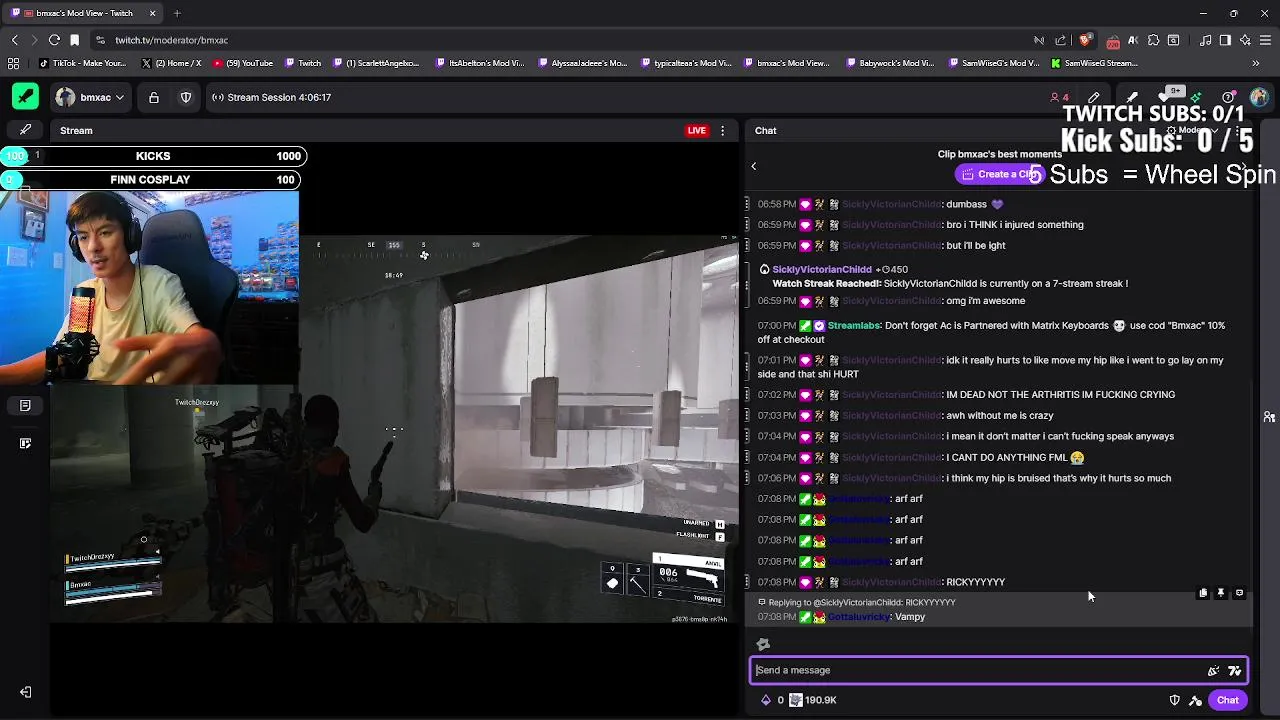This screenshot has width=1280, height=720.
Task: Bookmark this page with the bookmark icon
Action: point(74,40)
